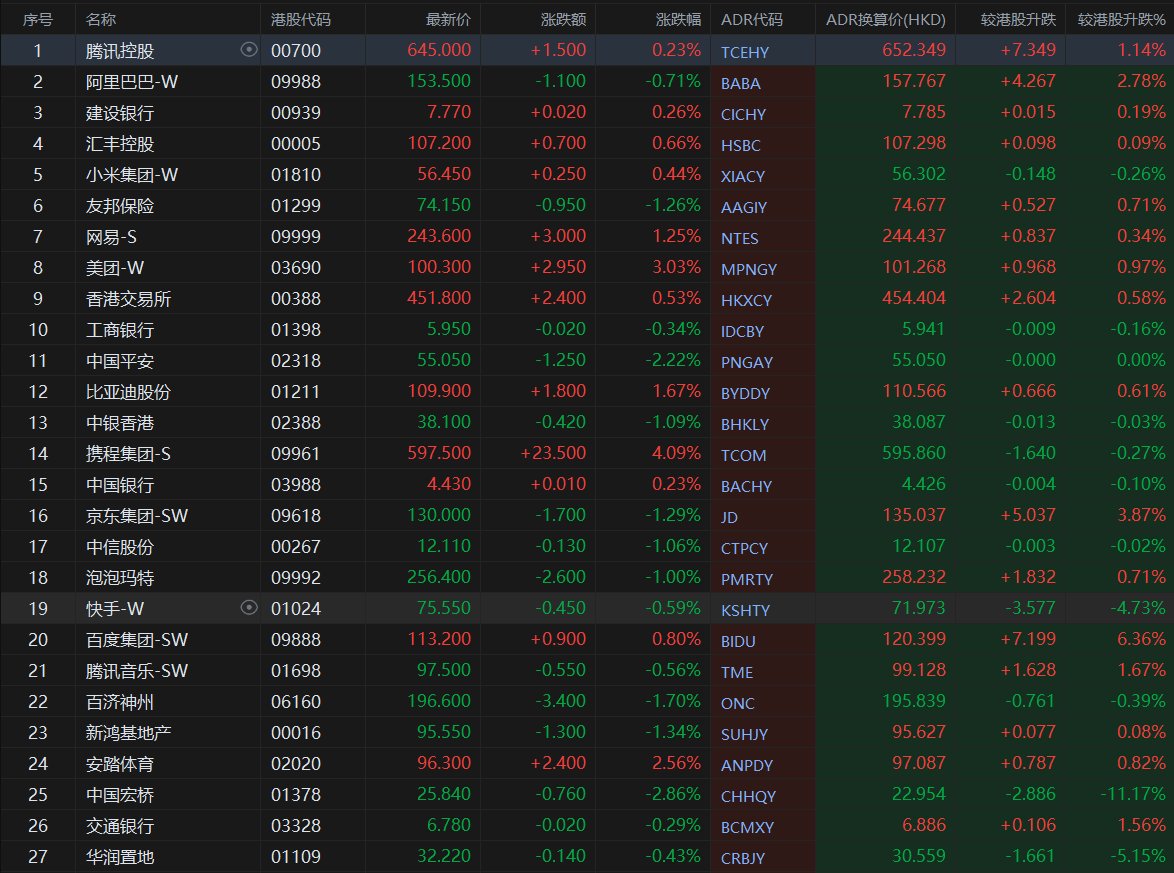
Task: Select the 美团-W stock name
Action: (x=115, y=268)
